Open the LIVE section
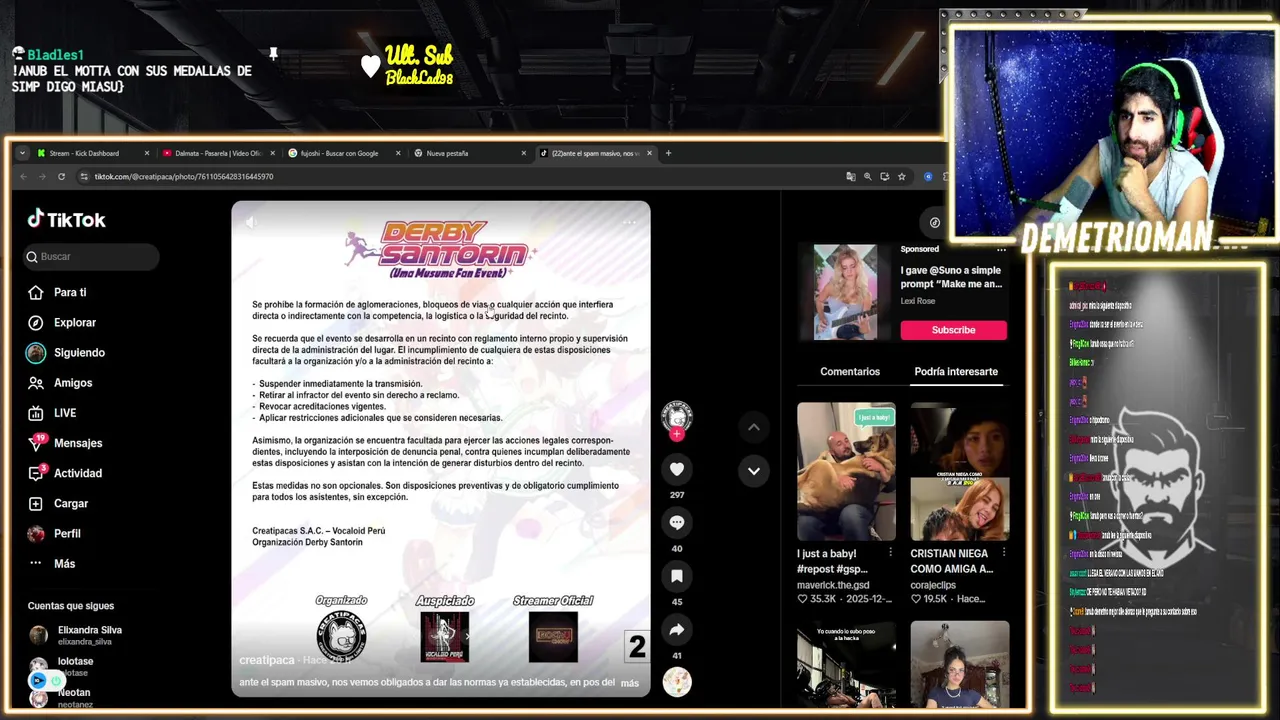Image resolution: width=1280 pixels, height=720 pixels. [65, 413]
